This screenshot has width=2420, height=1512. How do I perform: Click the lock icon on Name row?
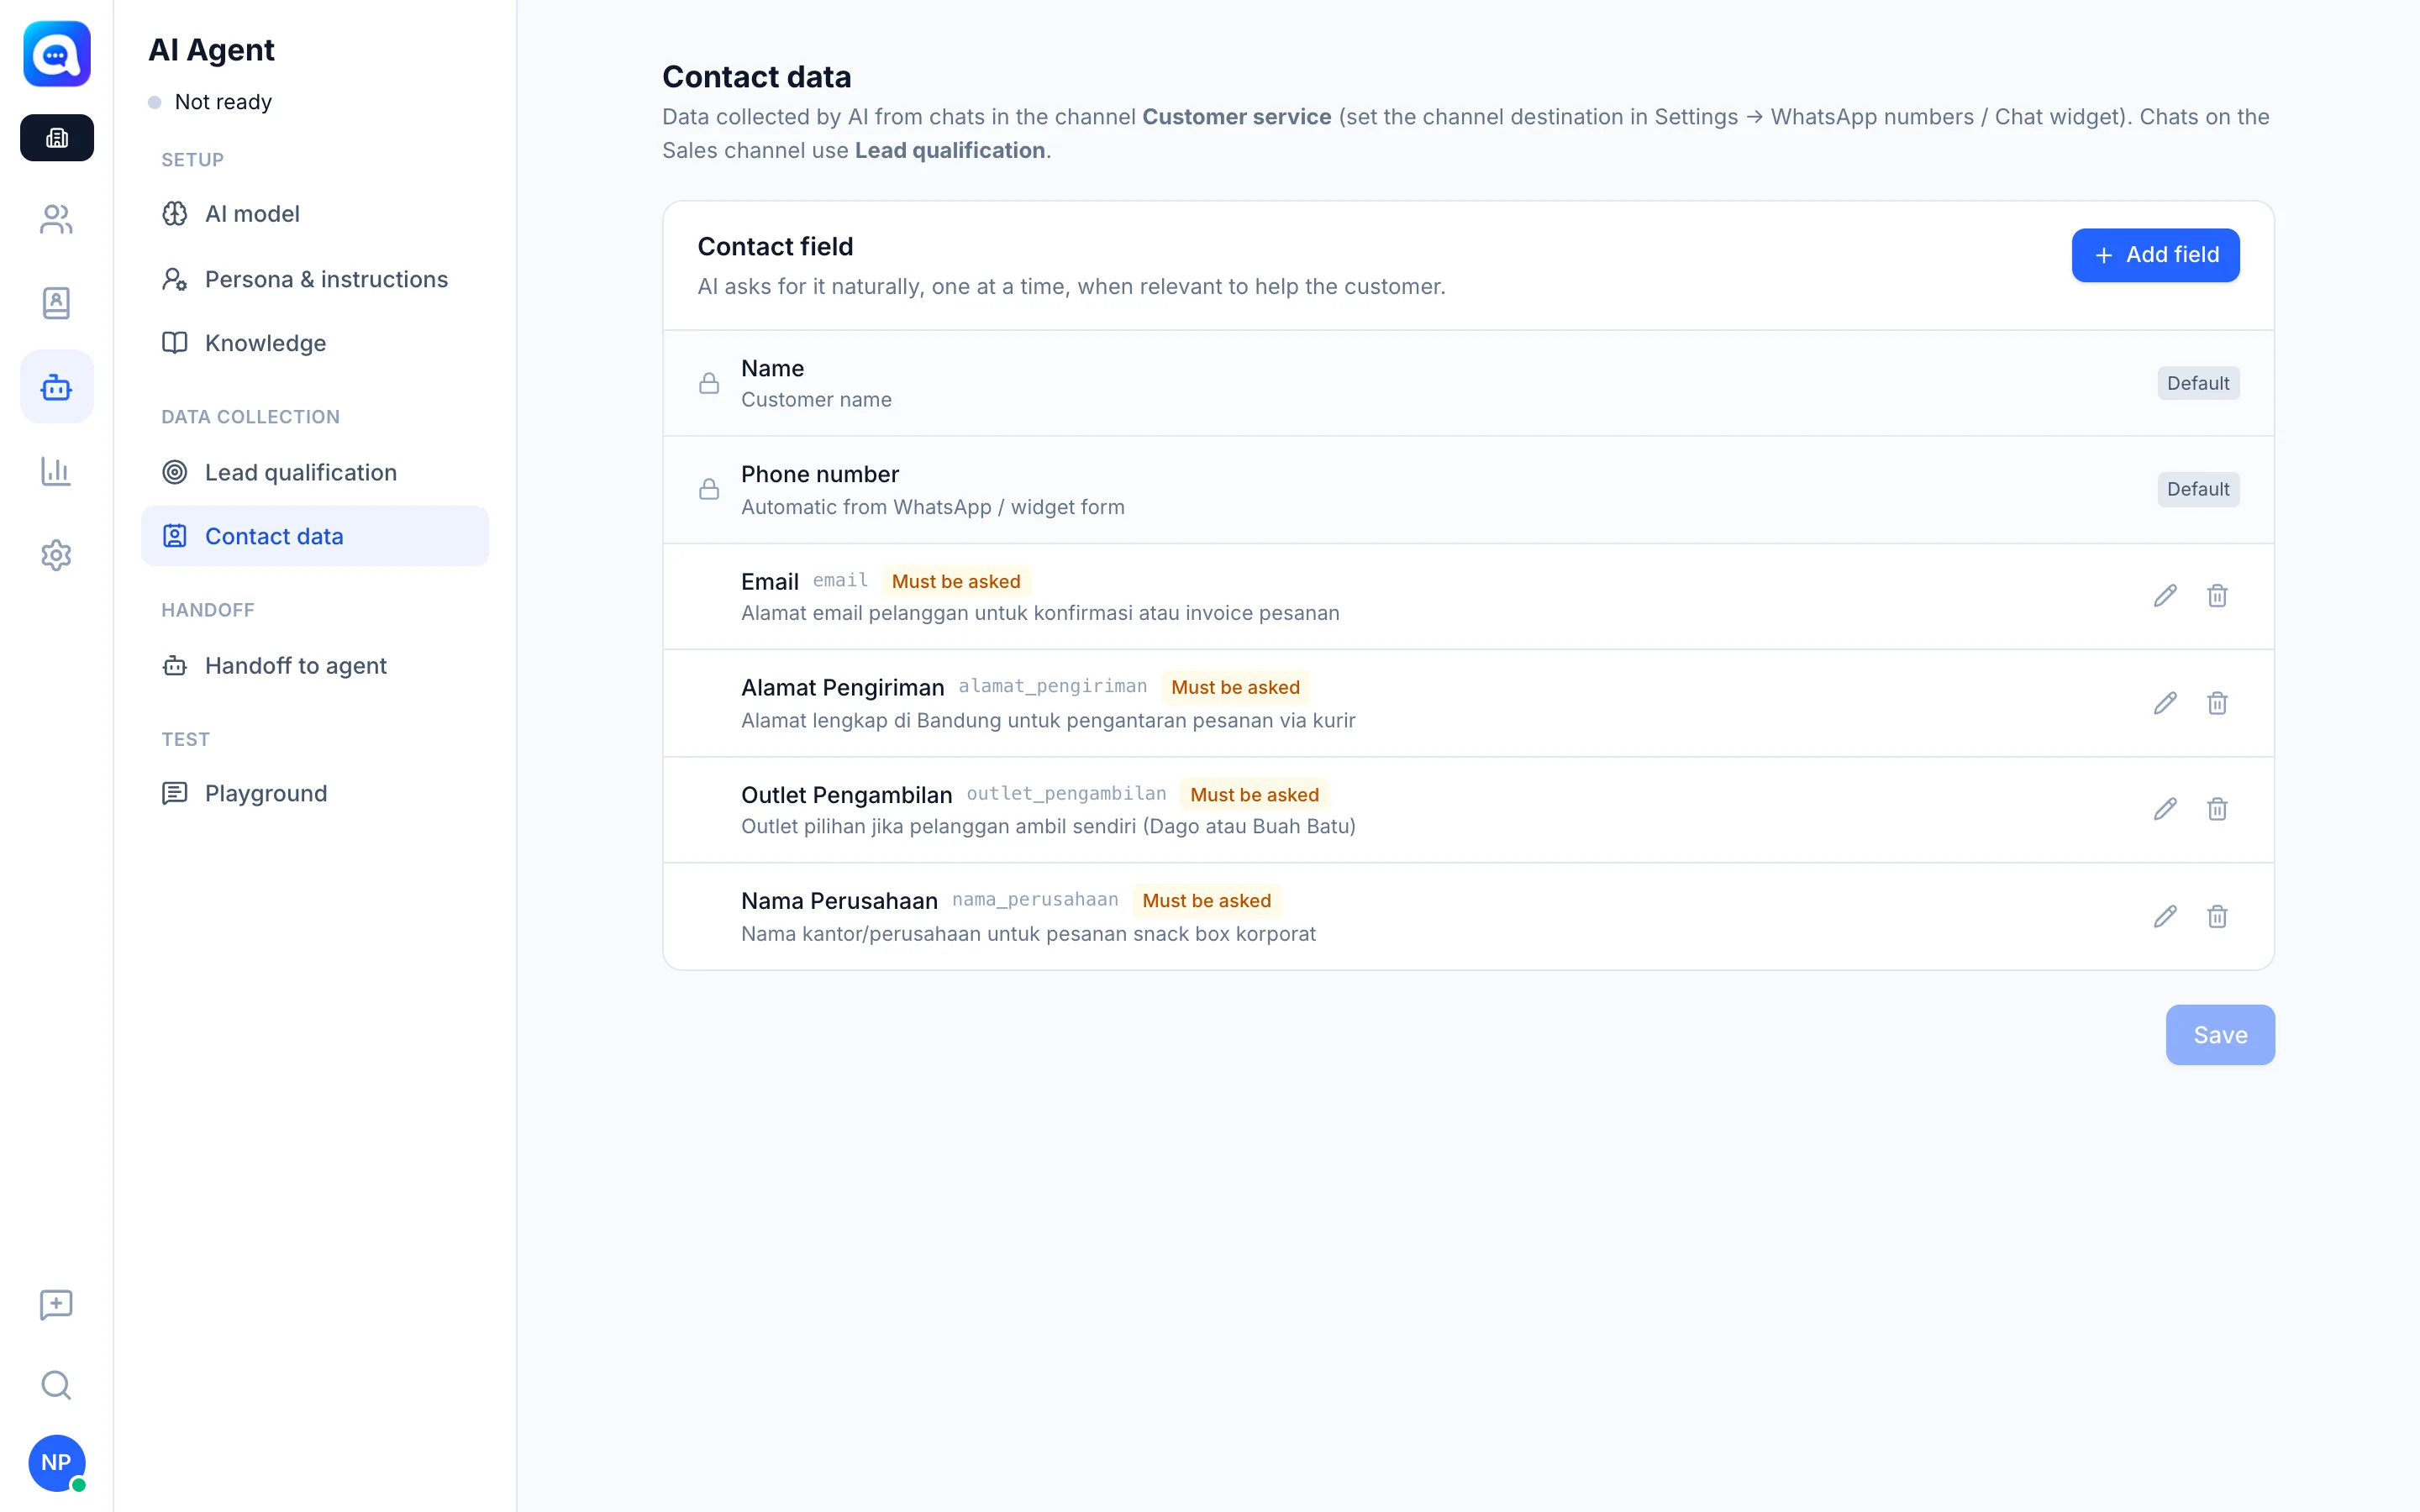click(x=709, y=383)
